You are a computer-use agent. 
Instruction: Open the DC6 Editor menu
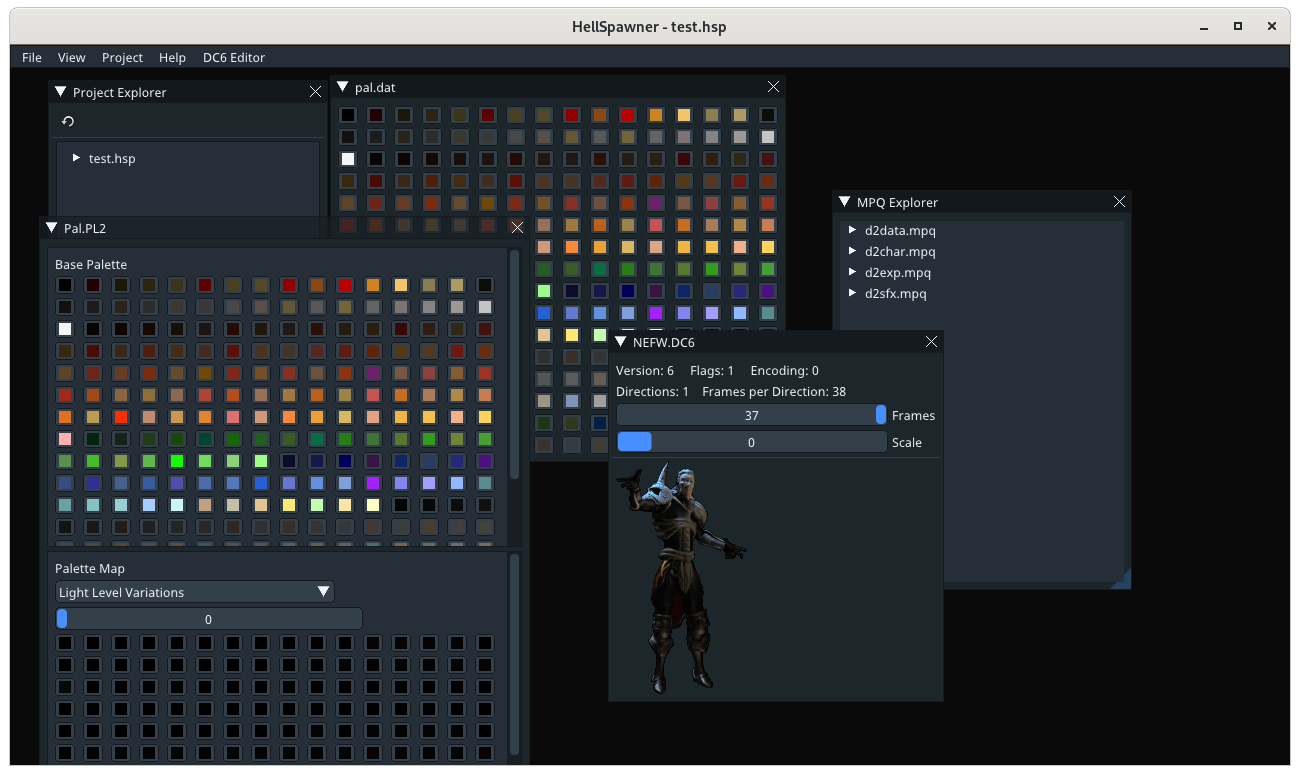(234, 57)
